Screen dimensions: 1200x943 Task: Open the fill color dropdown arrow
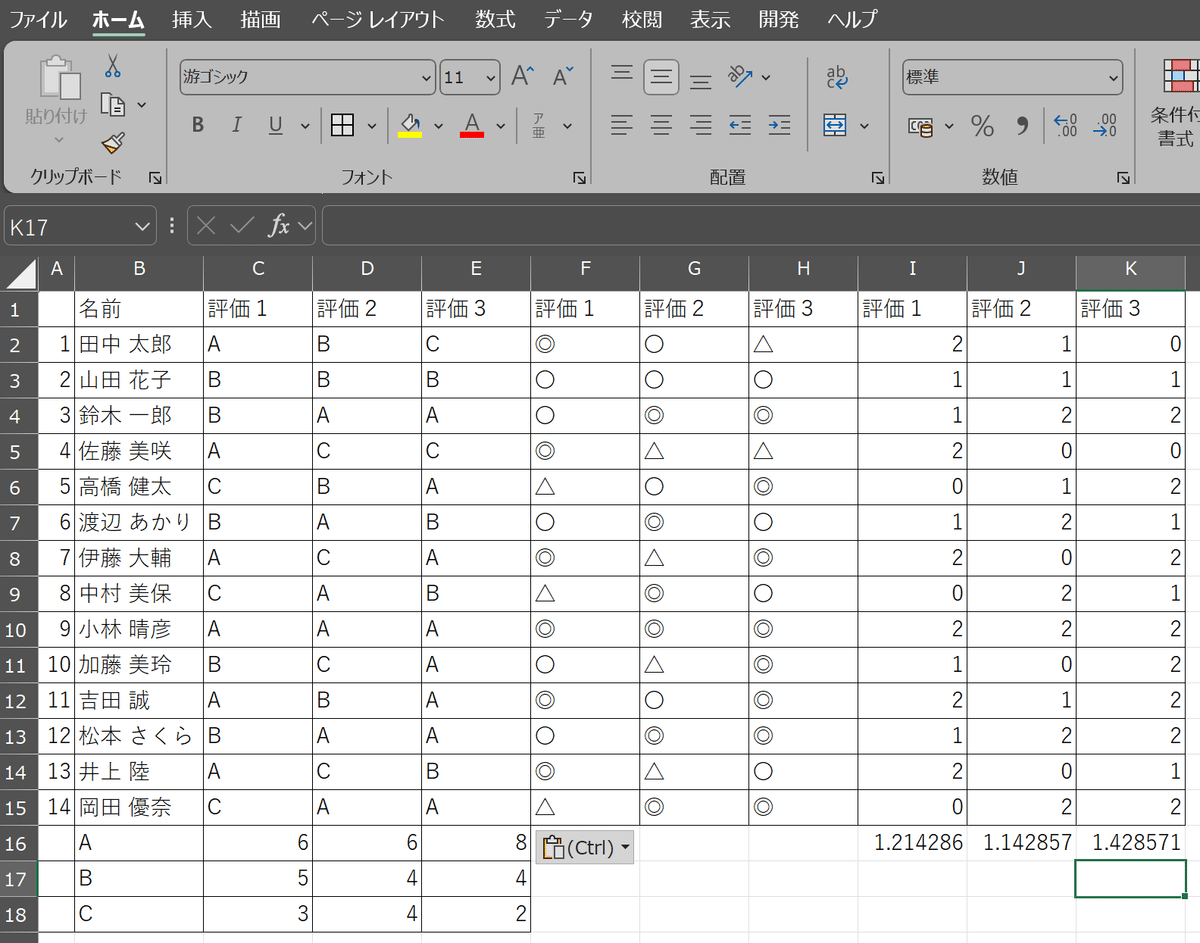pos(438,126)
